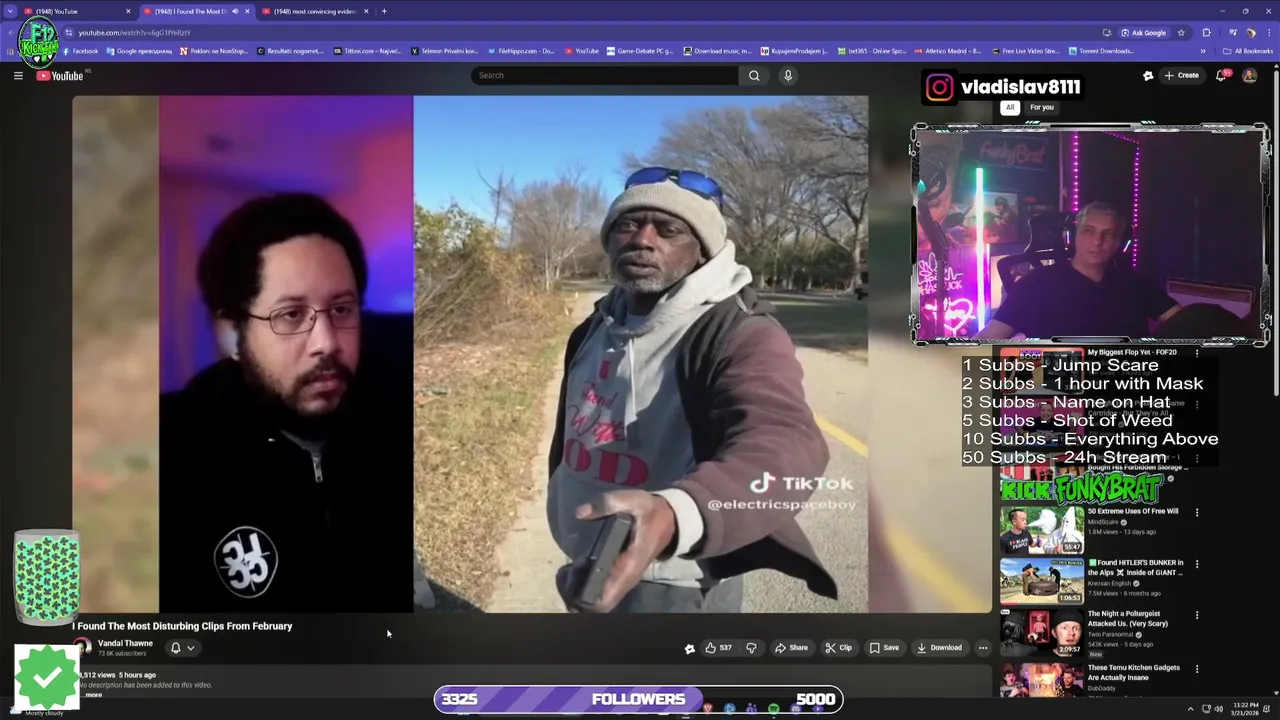Bookmark this page with the star icon

pos(1181,32)
